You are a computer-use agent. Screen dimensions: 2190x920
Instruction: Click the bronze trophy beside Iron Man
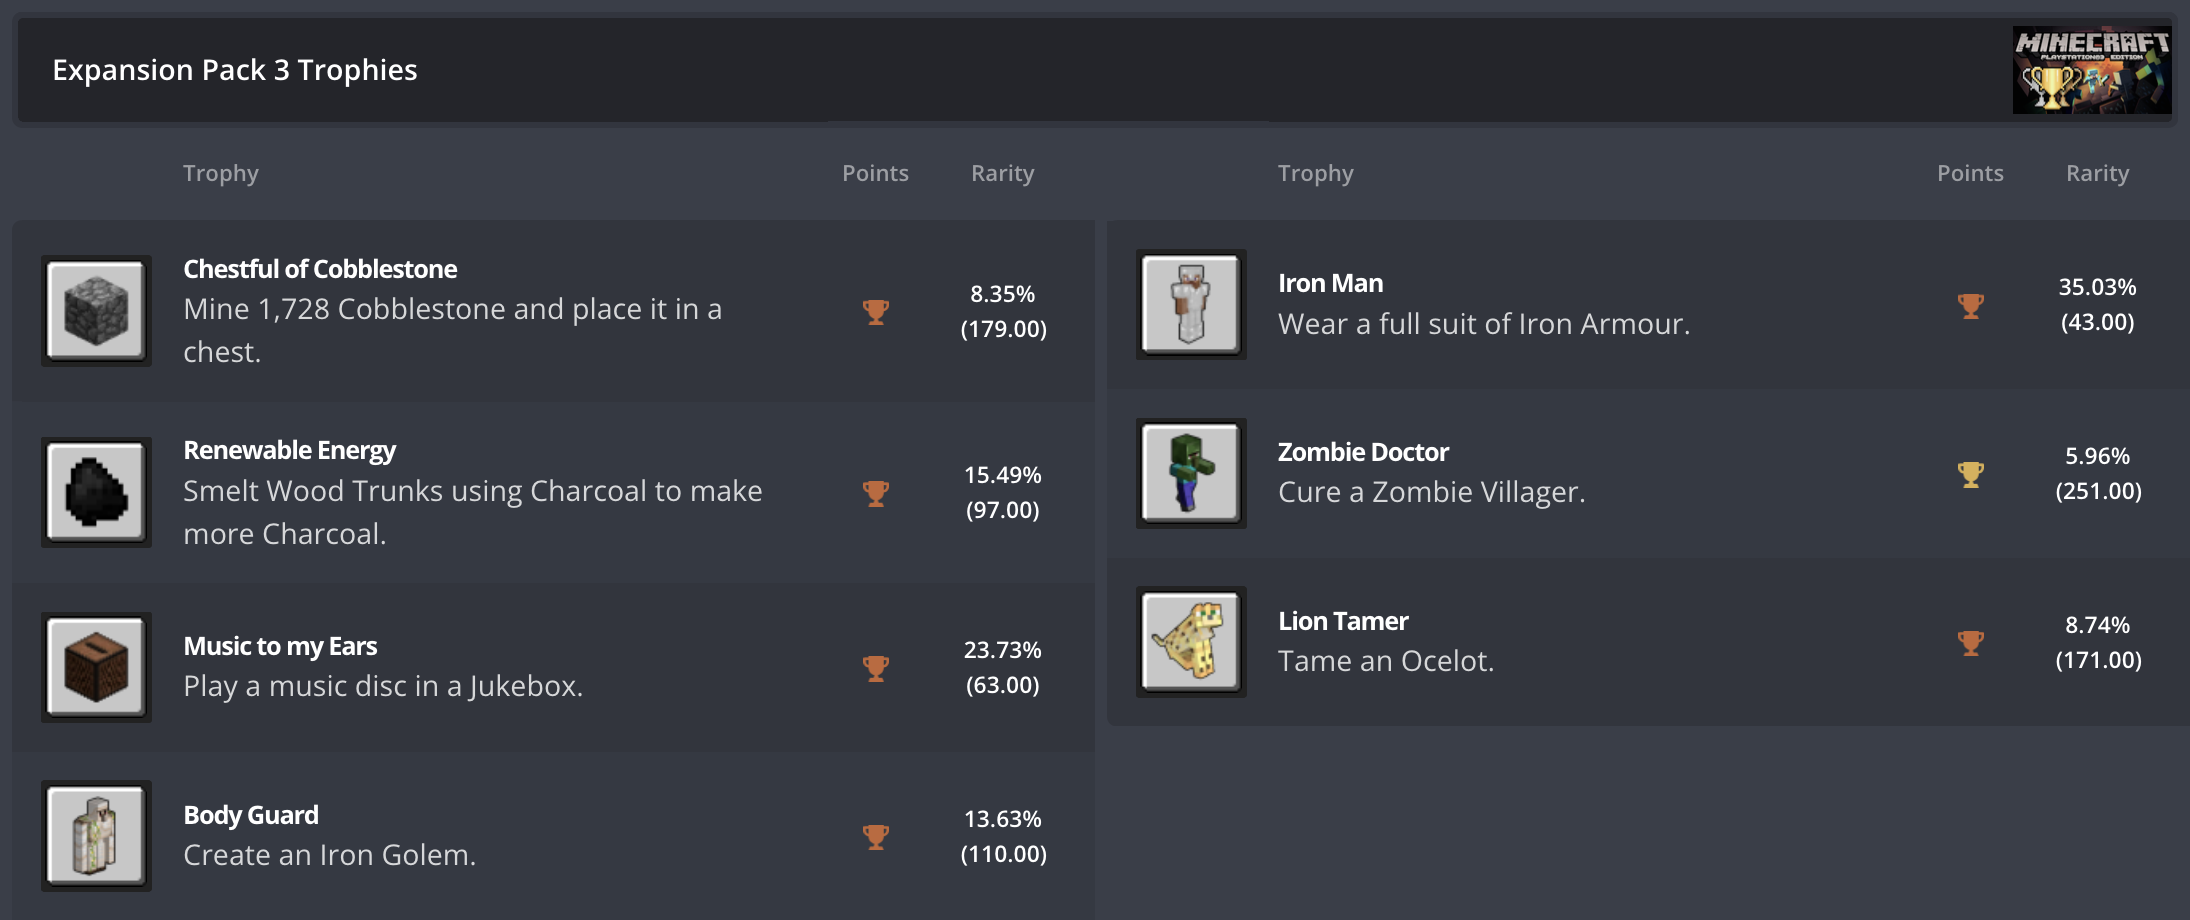[1971, 304]
